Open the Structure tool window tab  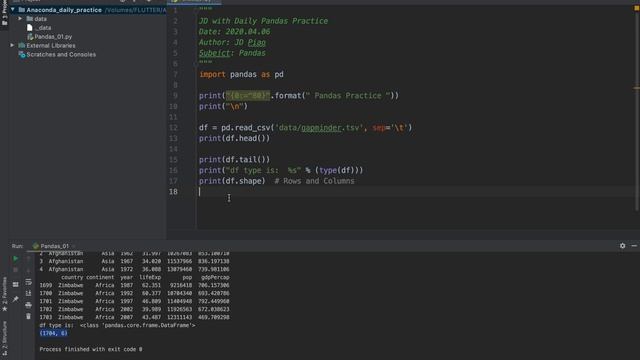pyautogui.click(x=4, y=339)
